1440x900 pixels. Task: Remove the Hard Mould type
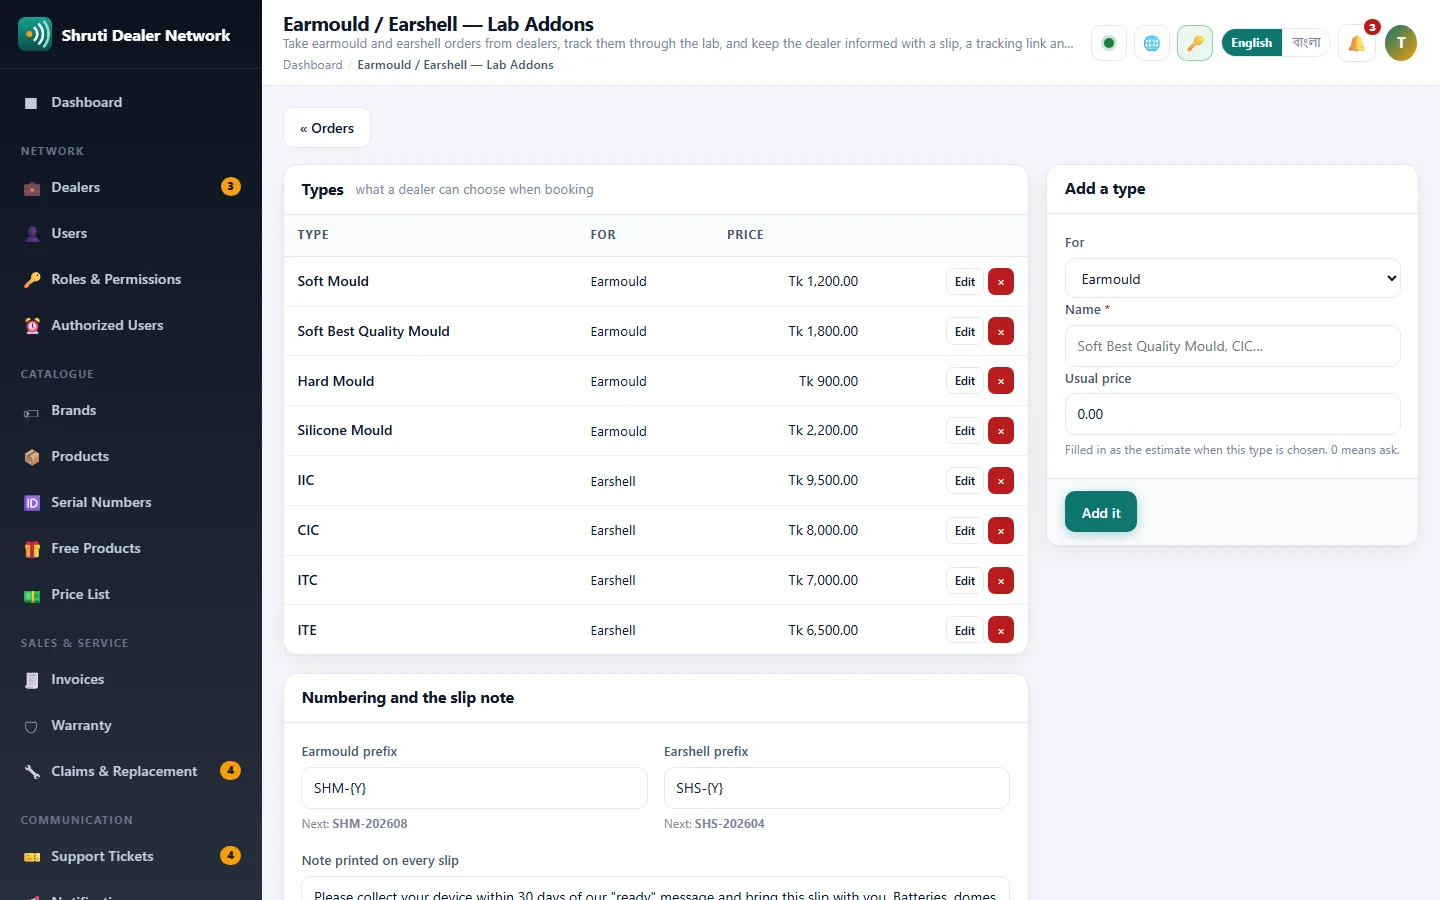[x=1001, y=381]
